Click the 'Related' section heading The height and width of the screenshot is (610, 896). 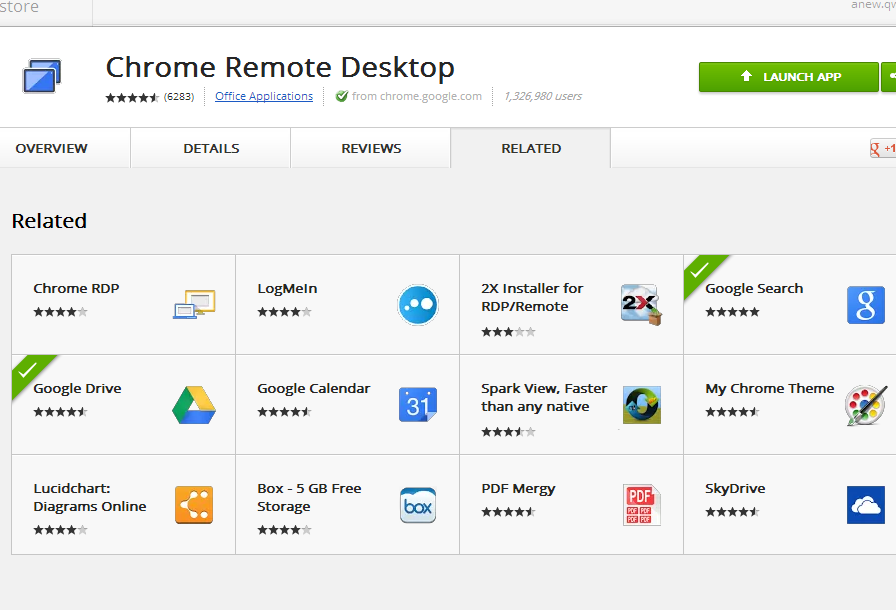point(49,221)
